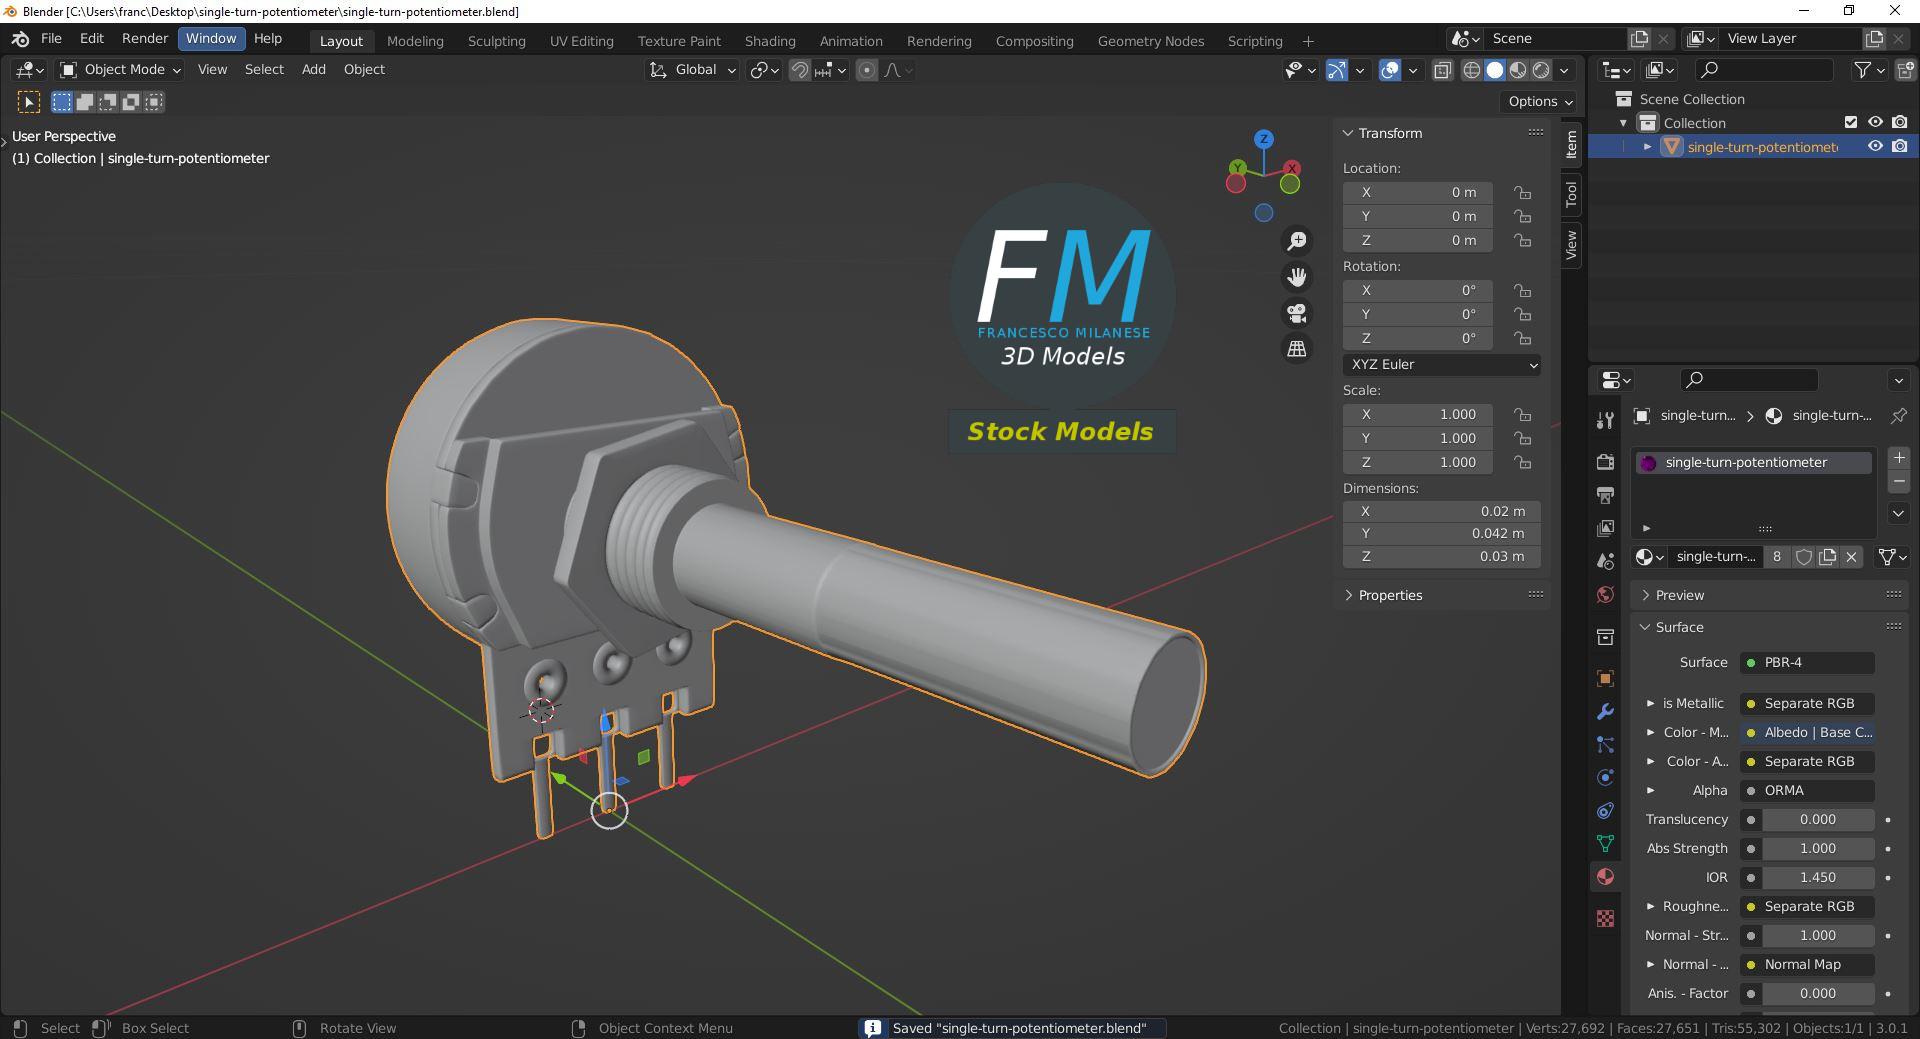Toggle lock on Scale Y

1522,439
